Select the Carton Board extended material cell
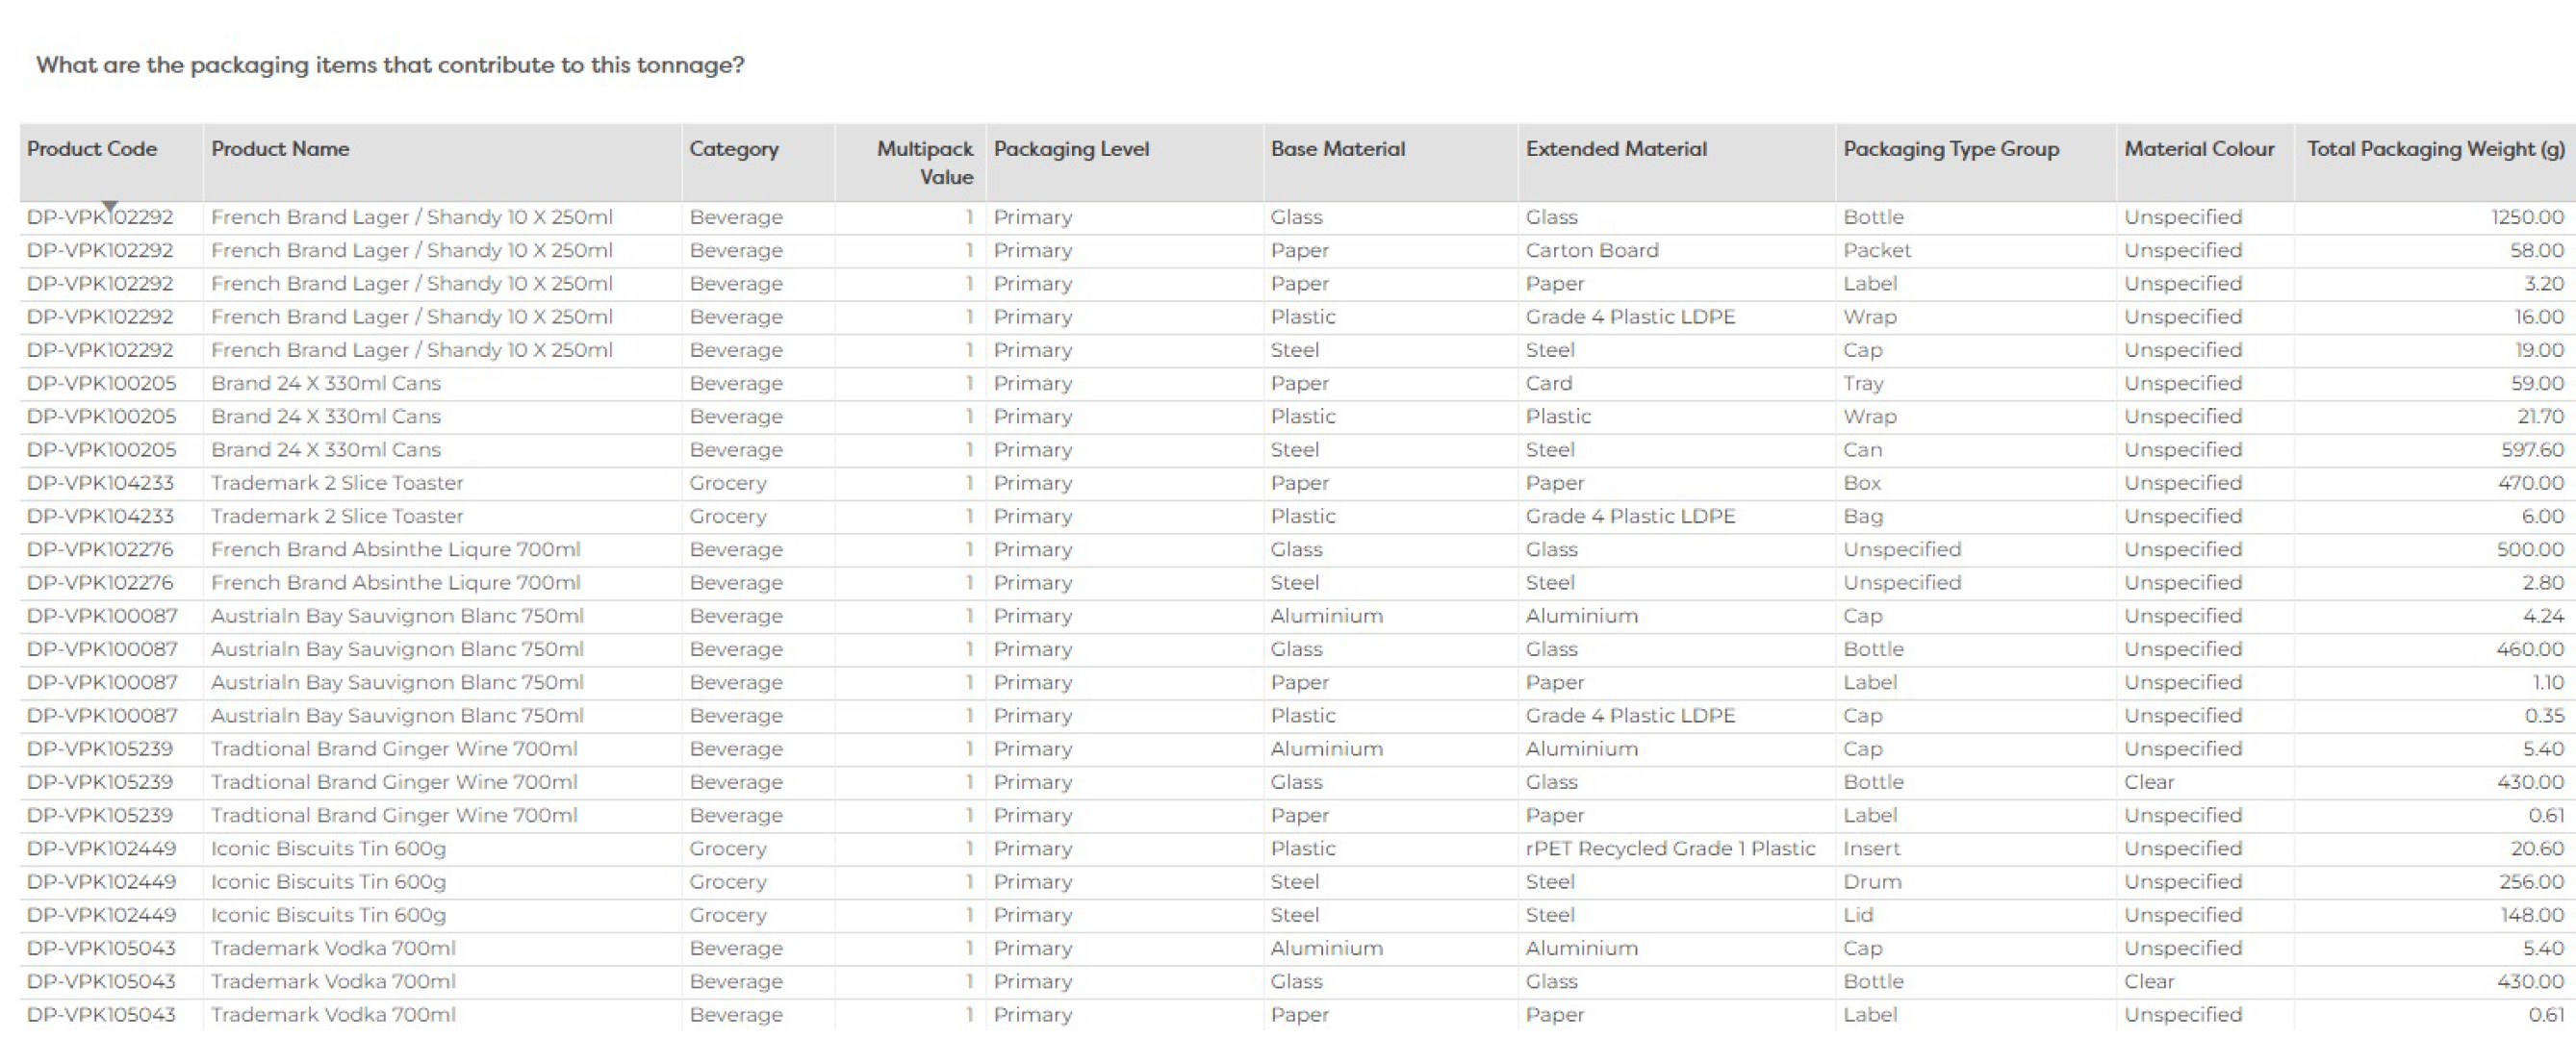 (1591, 250)
